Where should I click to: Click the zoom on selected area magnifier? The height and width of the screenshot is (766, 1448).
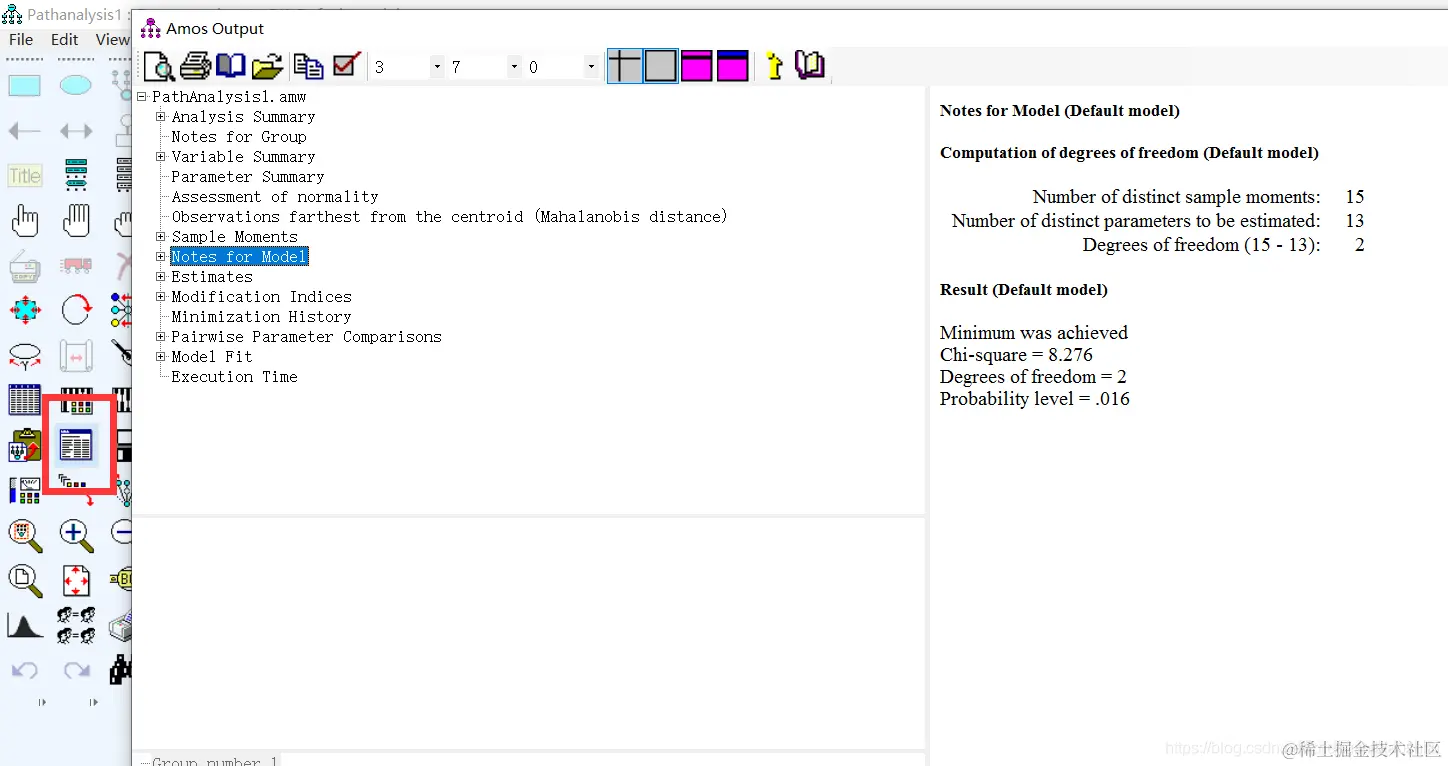click(25, 535)
